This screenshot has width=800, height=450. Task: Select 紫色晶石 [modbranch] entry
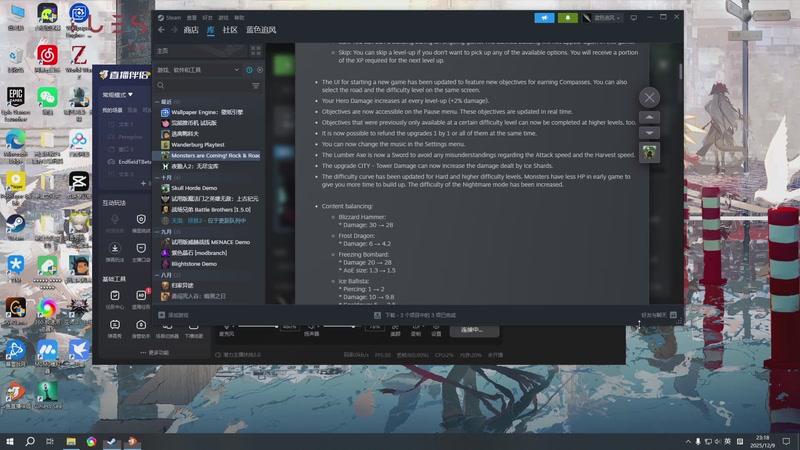pos(209,253)
